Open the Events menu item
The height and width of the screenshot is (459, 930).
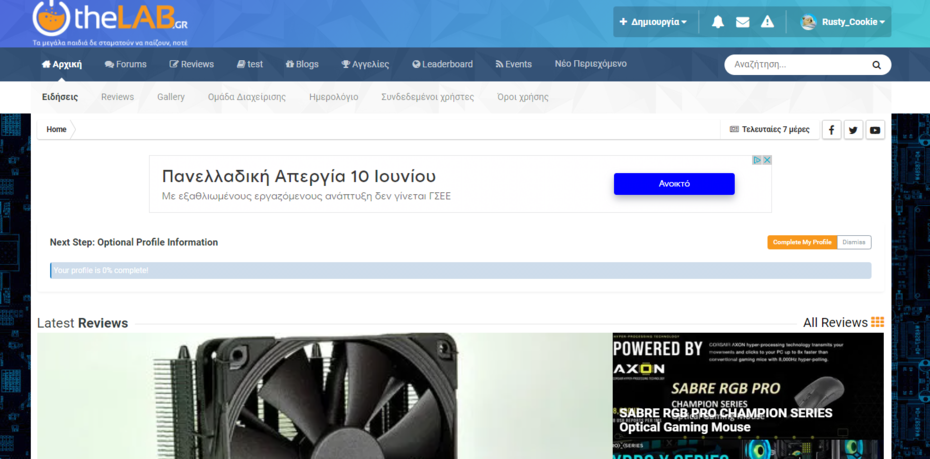514,64
